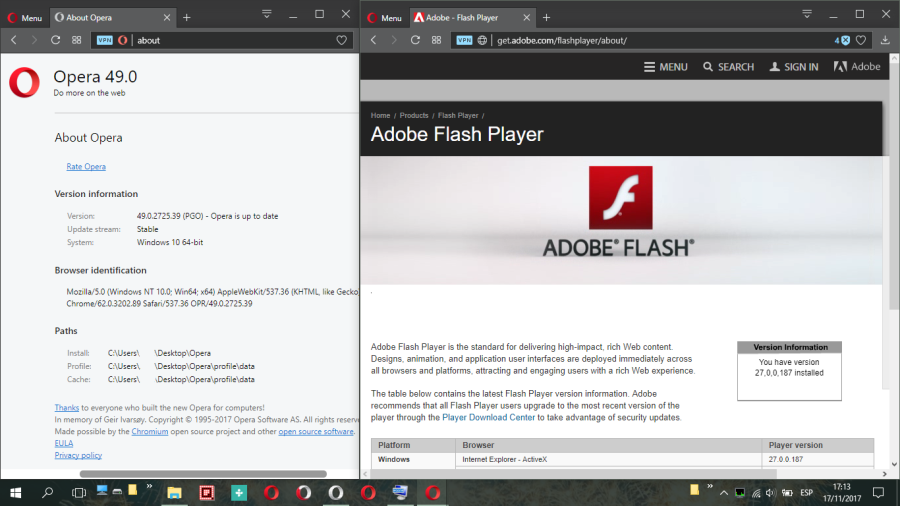
Task: Toggle the VPN badge in Adobe address bar
Action: tap(464, 40)
